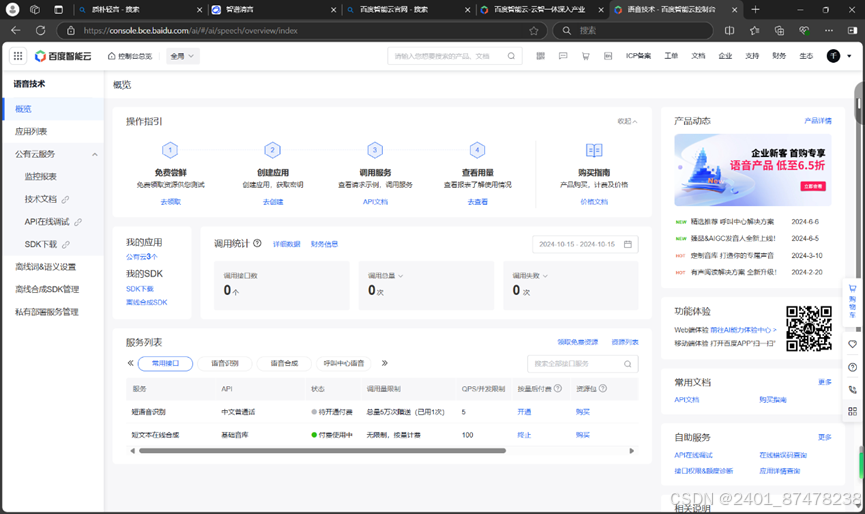Click the 去领取 link under 免费尝鲜

170,202
